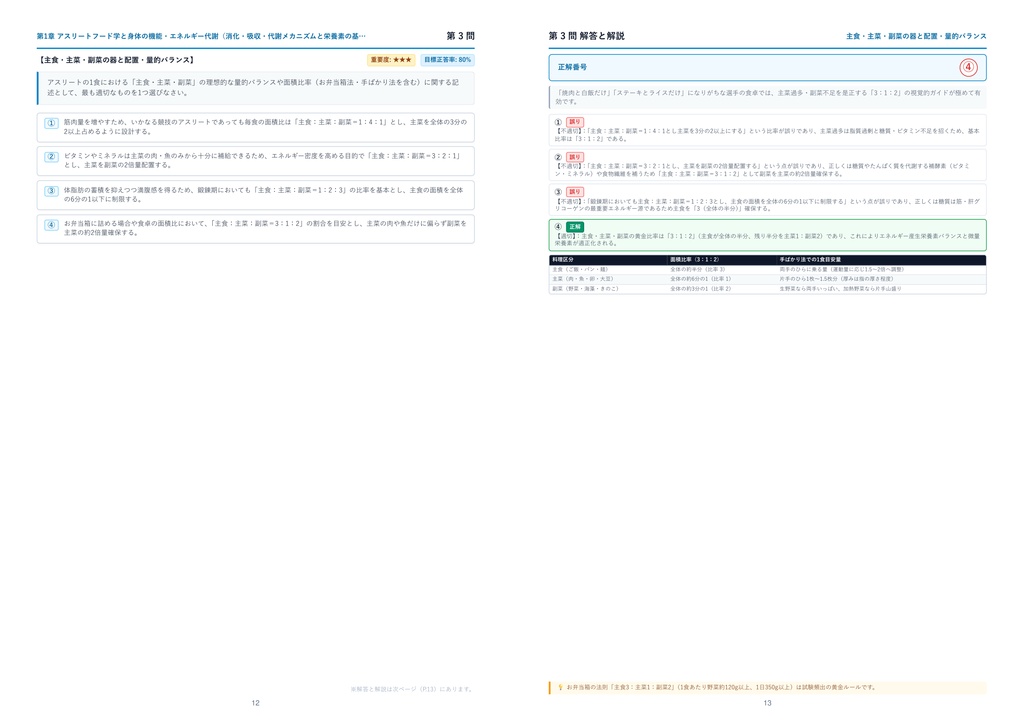Click the intro note starting with 「焼肉と白飯だけ」
Image resolution: width=1024 pixels, height=724 pixels.
tap(768, 97)
